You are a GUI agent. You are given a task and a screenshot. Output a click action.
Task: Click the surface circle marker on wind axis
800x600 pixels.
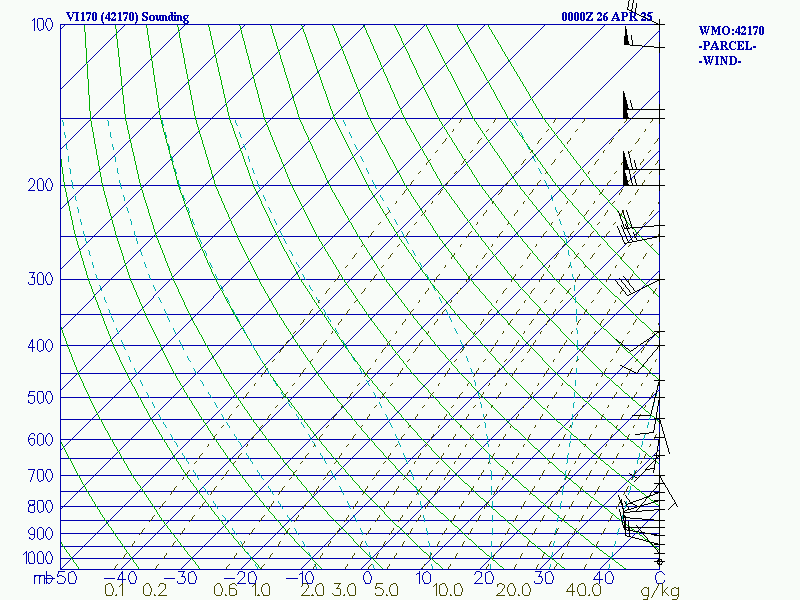click(660, 562)
